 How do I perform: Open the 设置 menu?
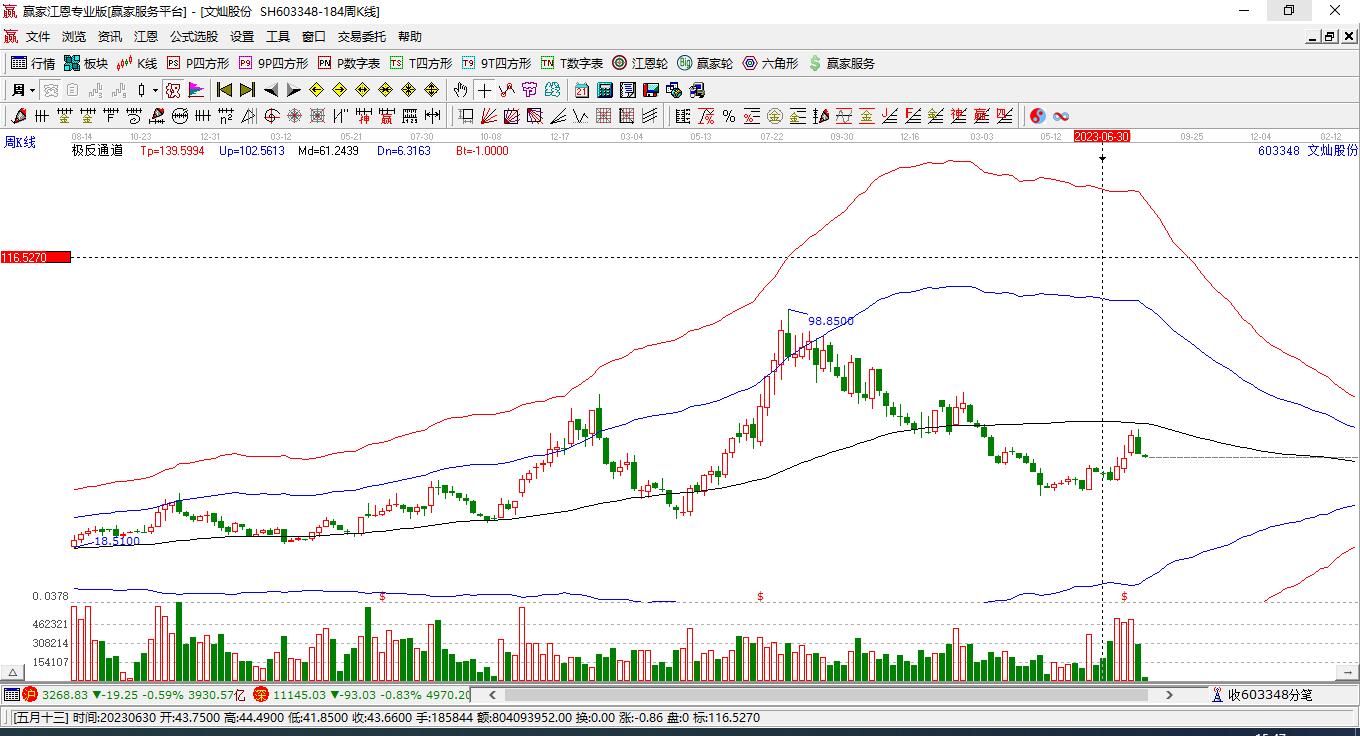pyautogui.click(x=242, y=37)
